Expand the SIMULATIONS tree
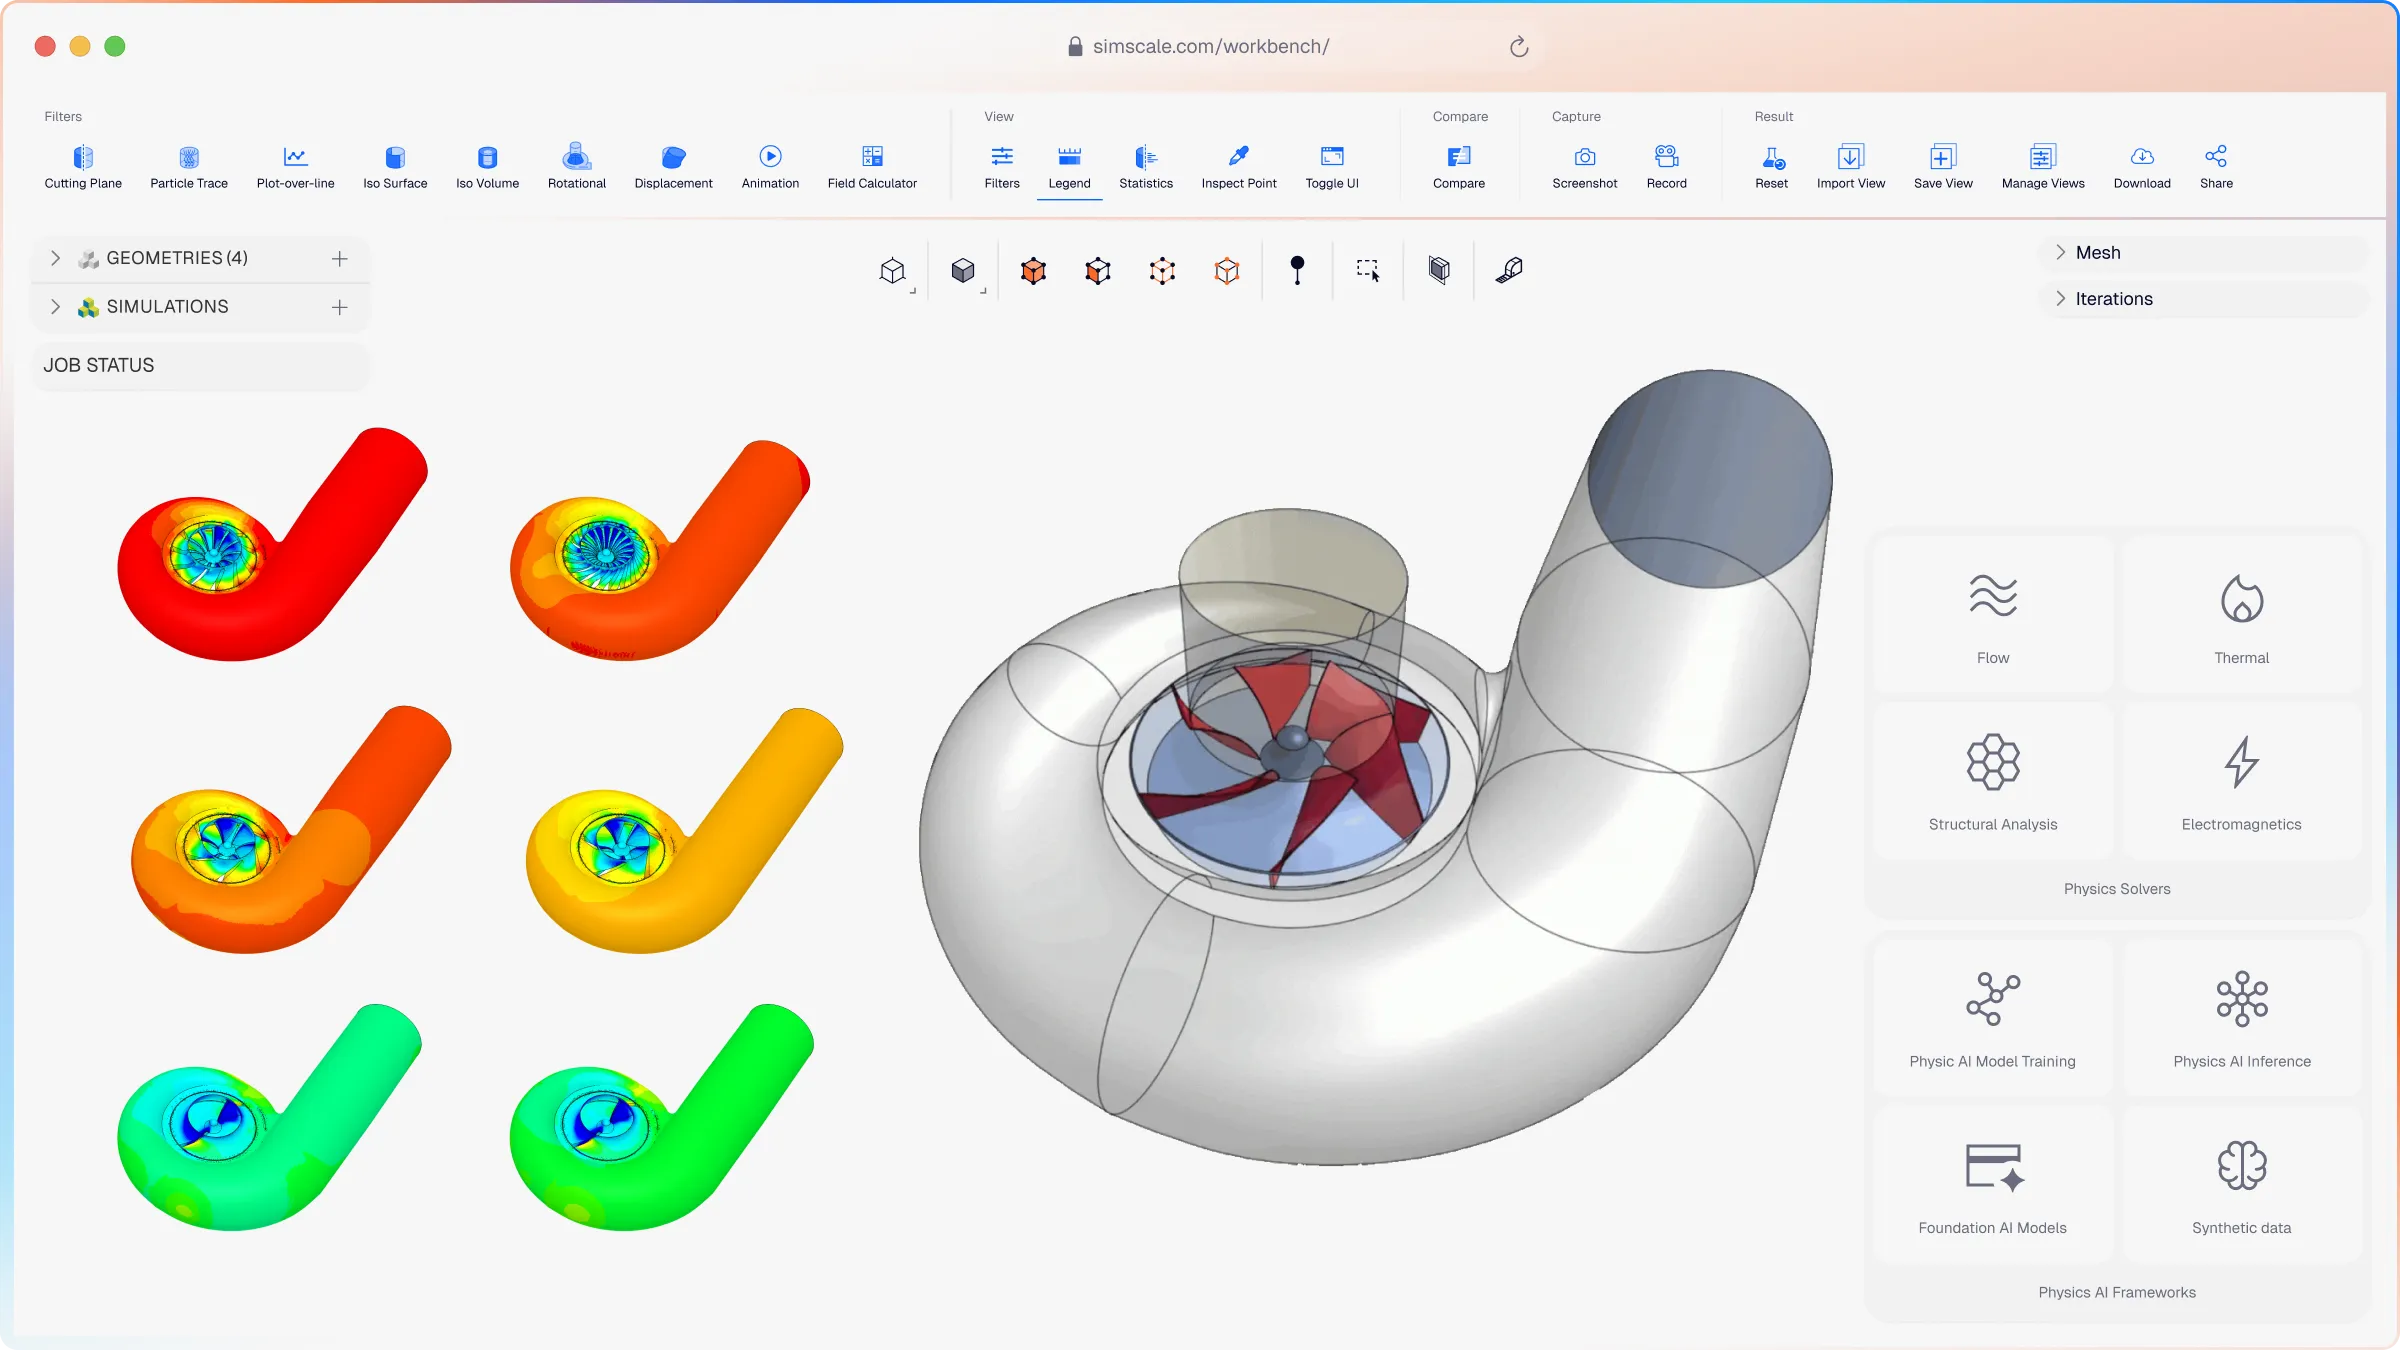The width and height of the screenshot is (2400, 1350). (x=55, y=307)
